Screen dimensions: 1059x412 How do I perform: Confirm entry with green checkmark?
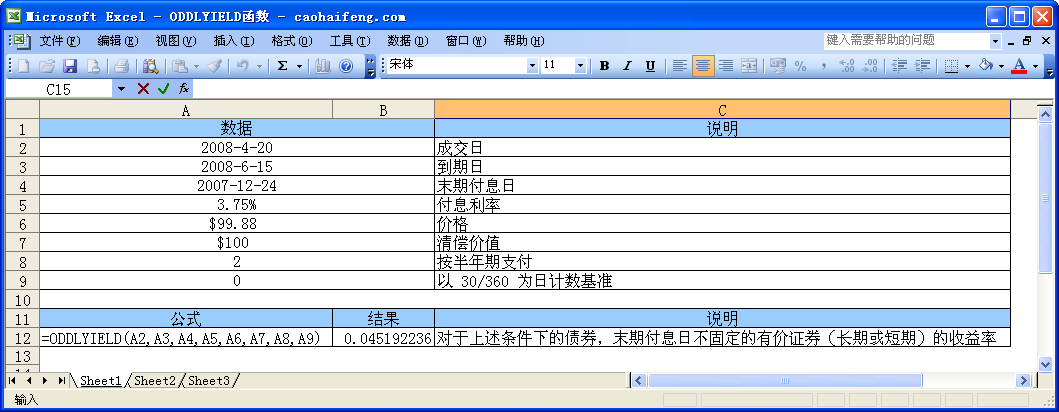pos(163,88)
